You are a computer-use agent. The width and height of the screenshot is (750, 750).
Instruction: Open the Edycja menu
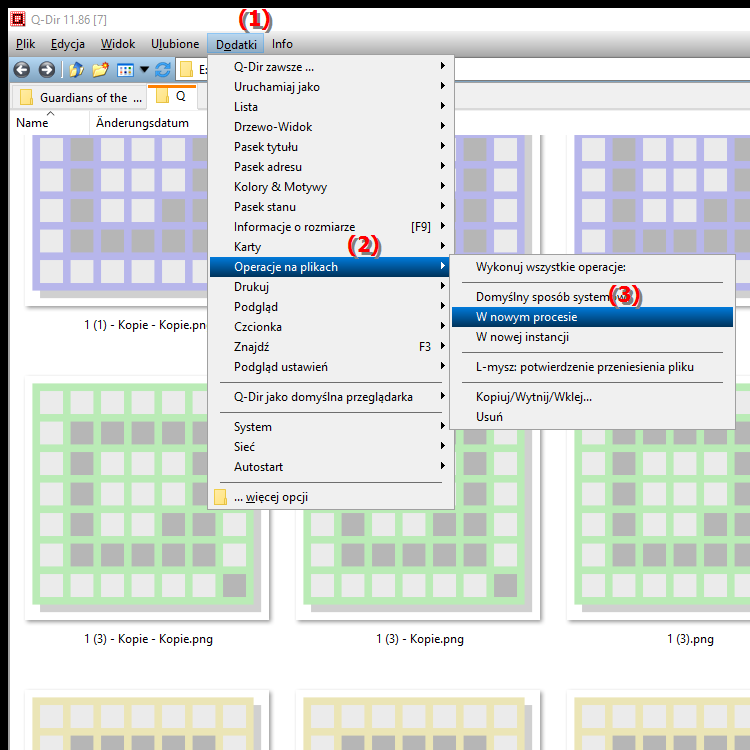tap(68, 44)
